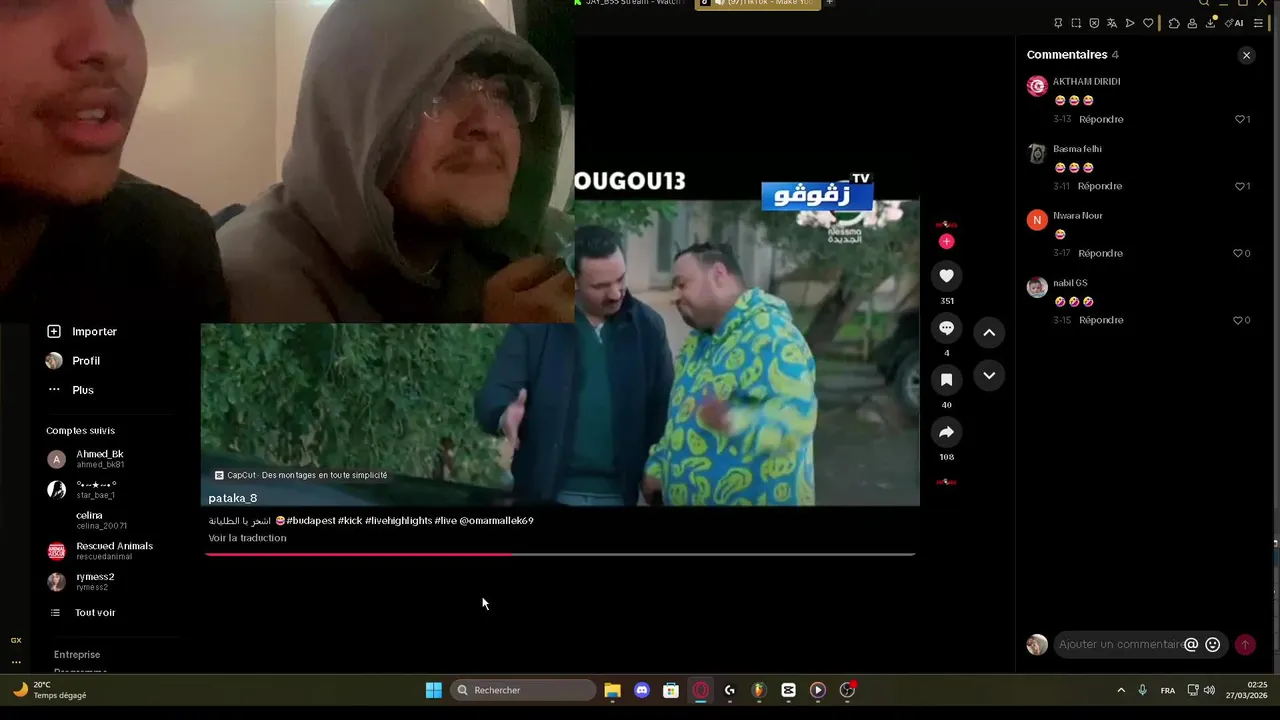Click the #budapest hashtag
Image resolution: width=1280 pixels, height=720 pixels.
tap(311, 521)
